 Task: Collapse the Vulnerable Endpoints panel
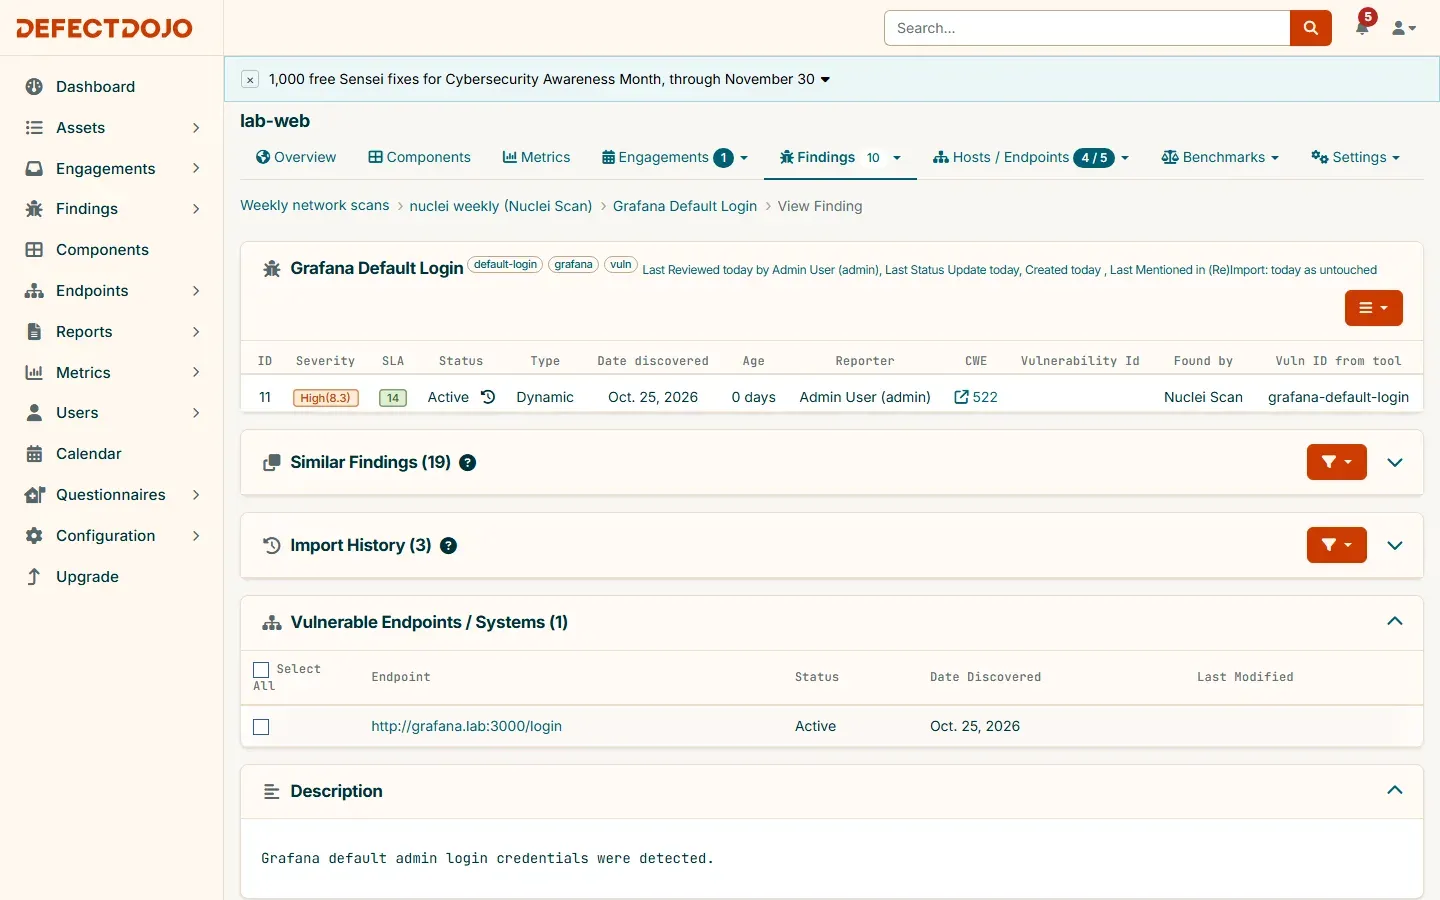point(1395,622)
